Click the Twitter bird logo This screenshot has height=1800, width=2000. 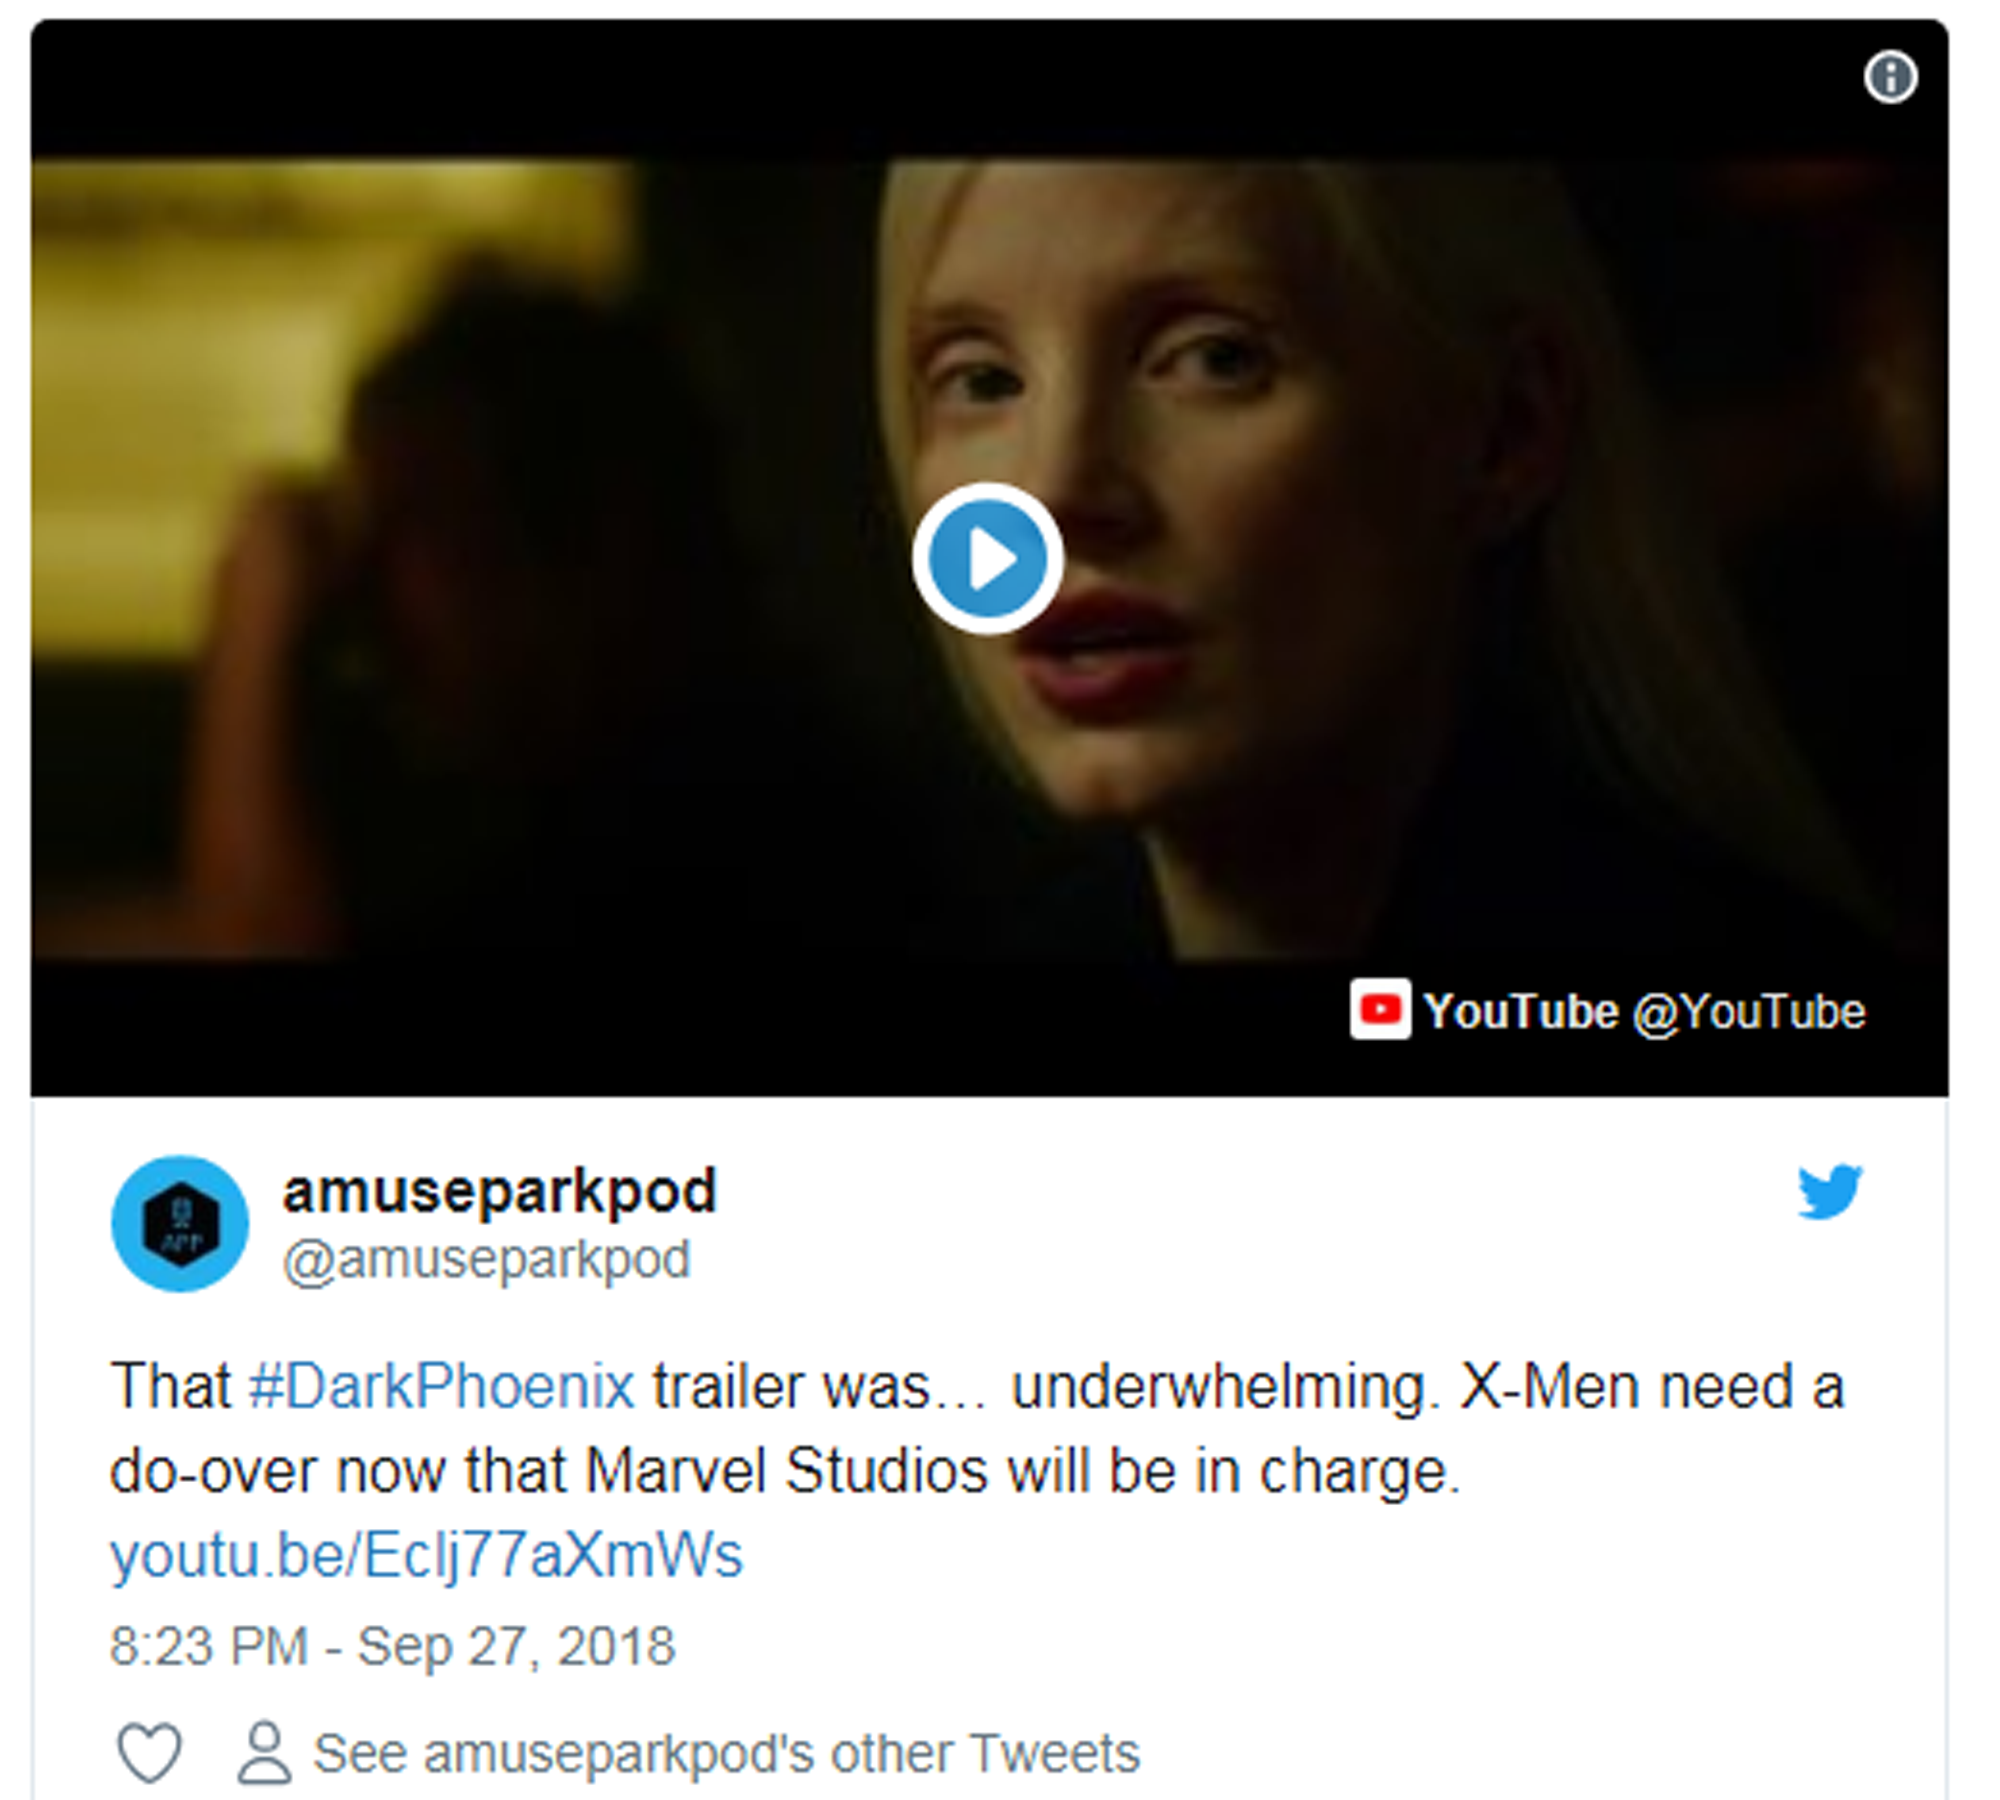click(x=1830, y=1192)
